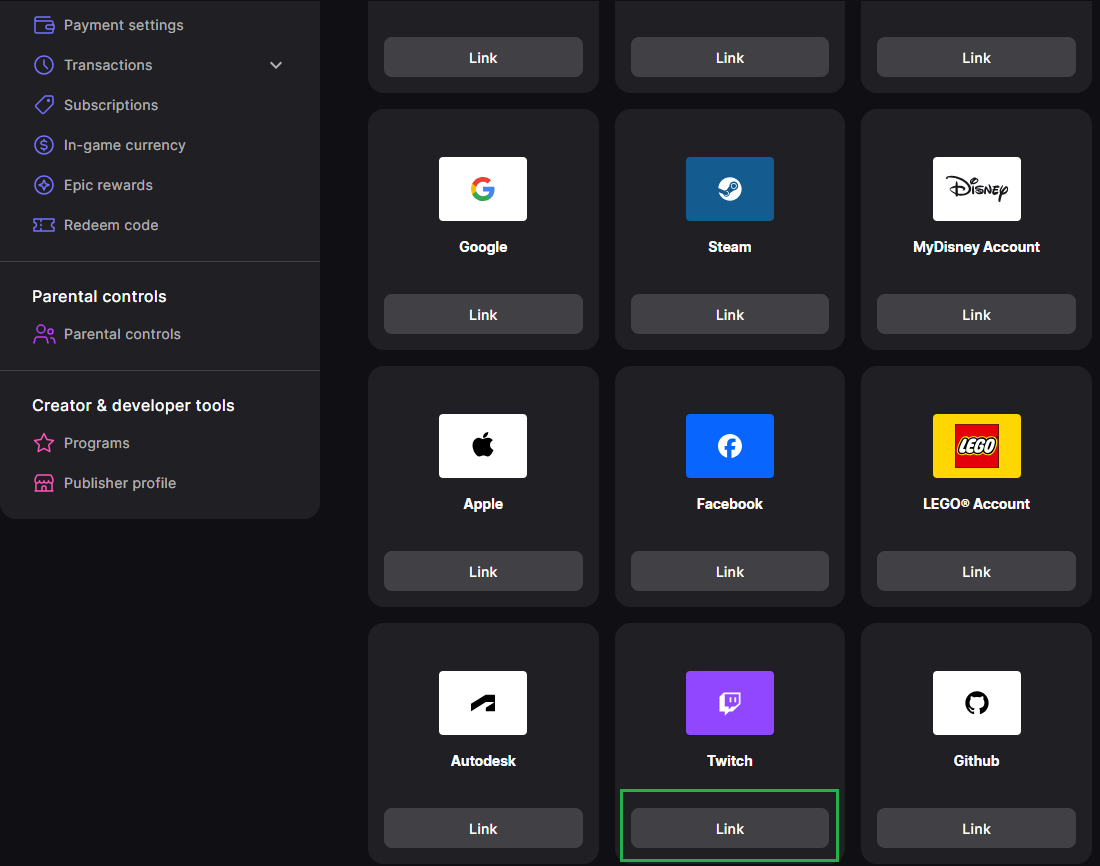
Task: Go to Subscriptions
Action: 111,105
